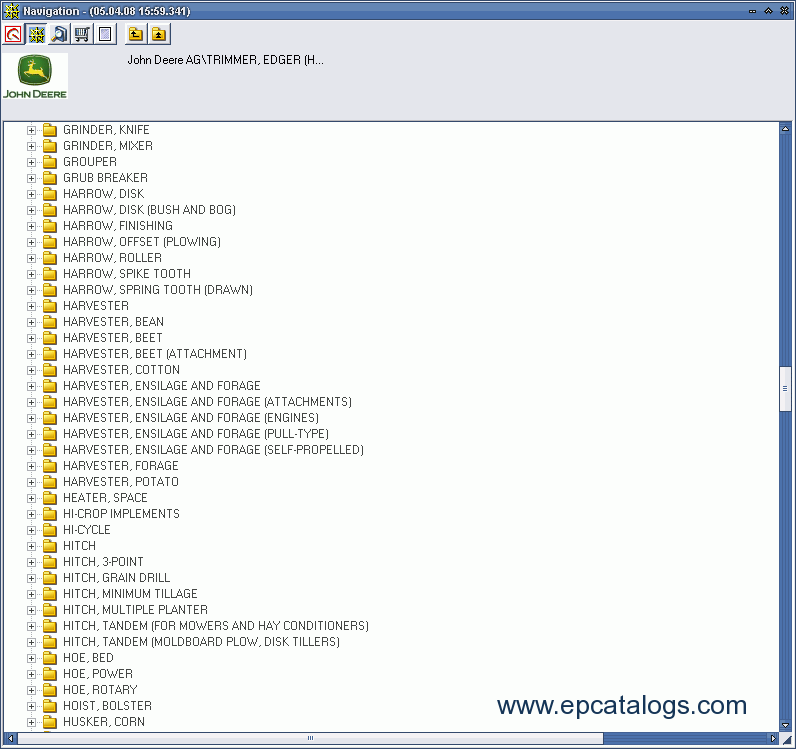Select the HUSKER, CORN folder icon
Screen dimensions: 796x749
[49, 722]
